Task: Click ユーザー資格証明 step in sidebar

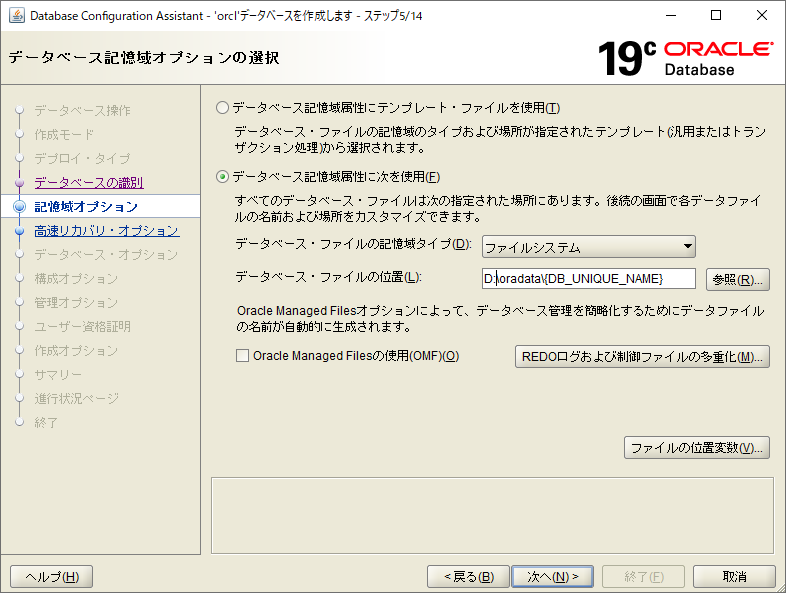Action: (83, 327)
